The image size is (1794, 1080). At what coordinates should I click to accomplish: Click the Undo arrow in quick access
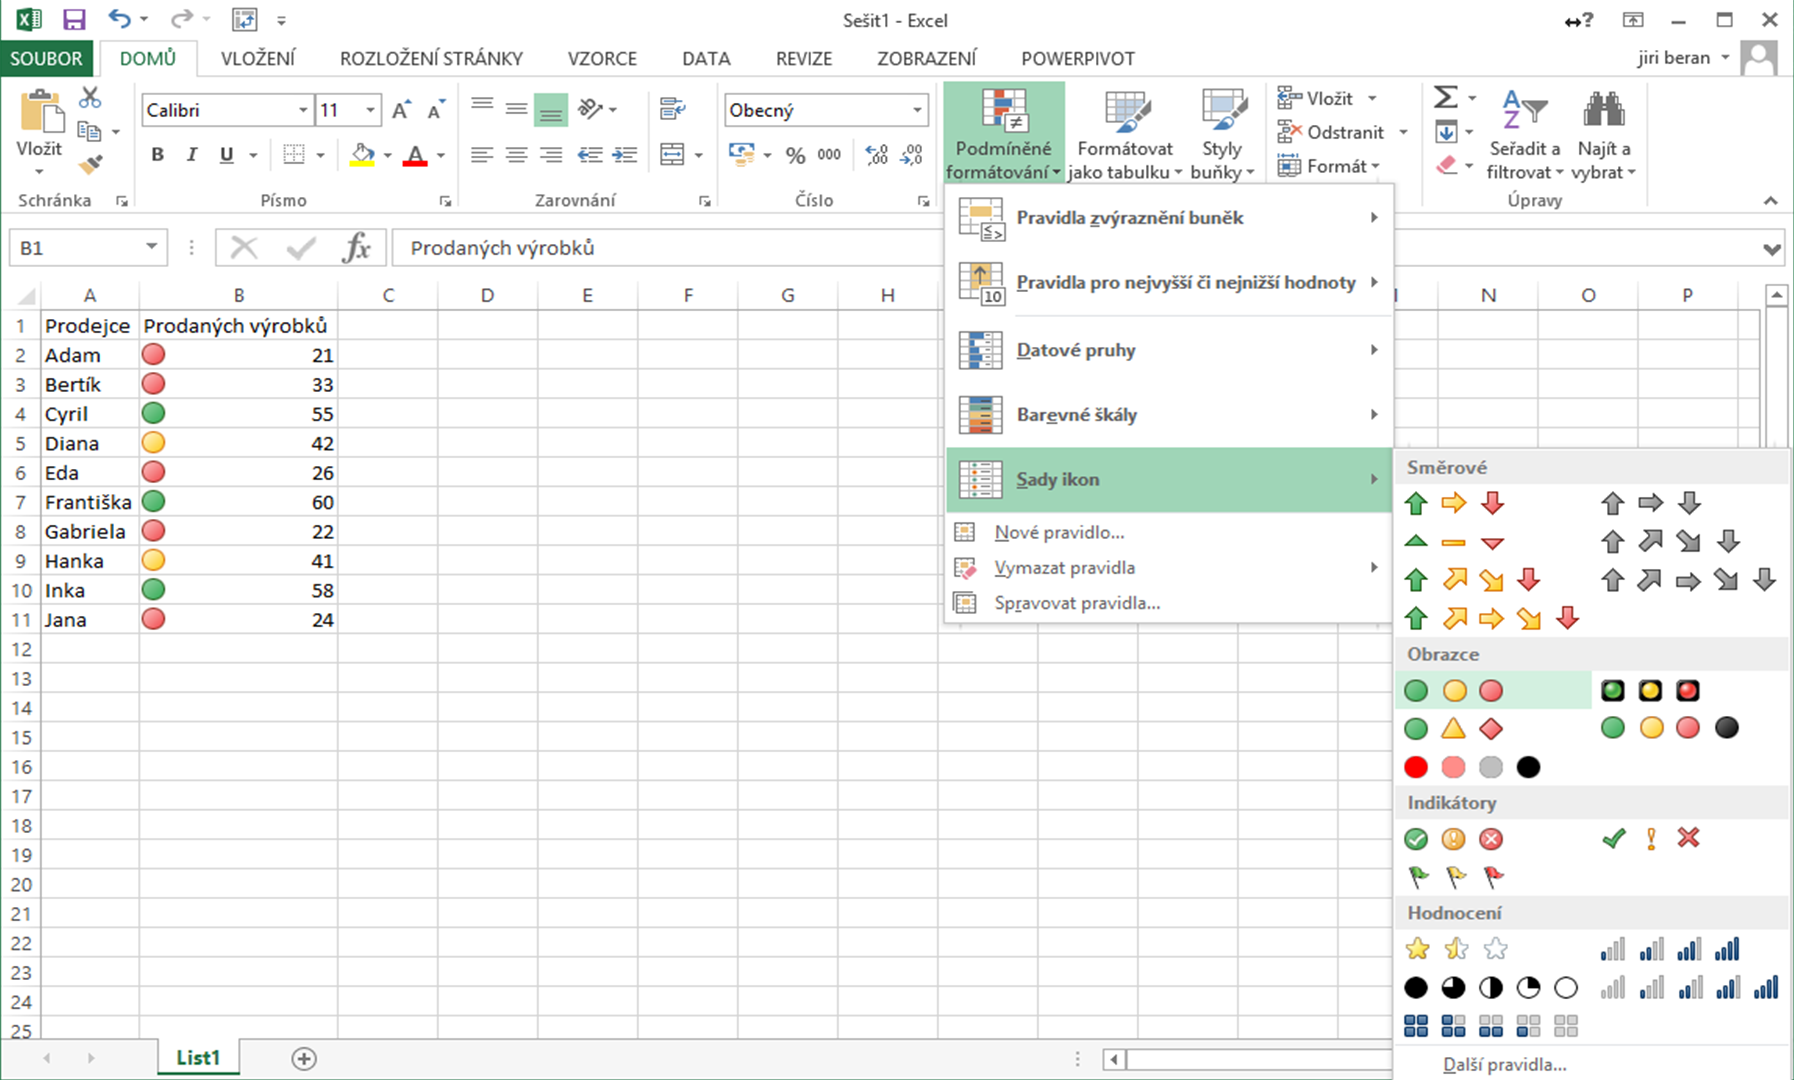pos(119,19)
